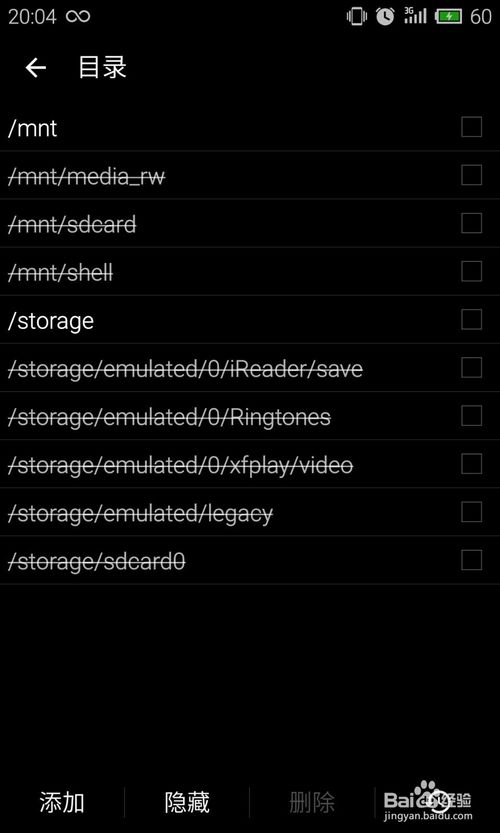500x833 pixels.
Task: Tap the back arrow icon
Action: [36, 68]
